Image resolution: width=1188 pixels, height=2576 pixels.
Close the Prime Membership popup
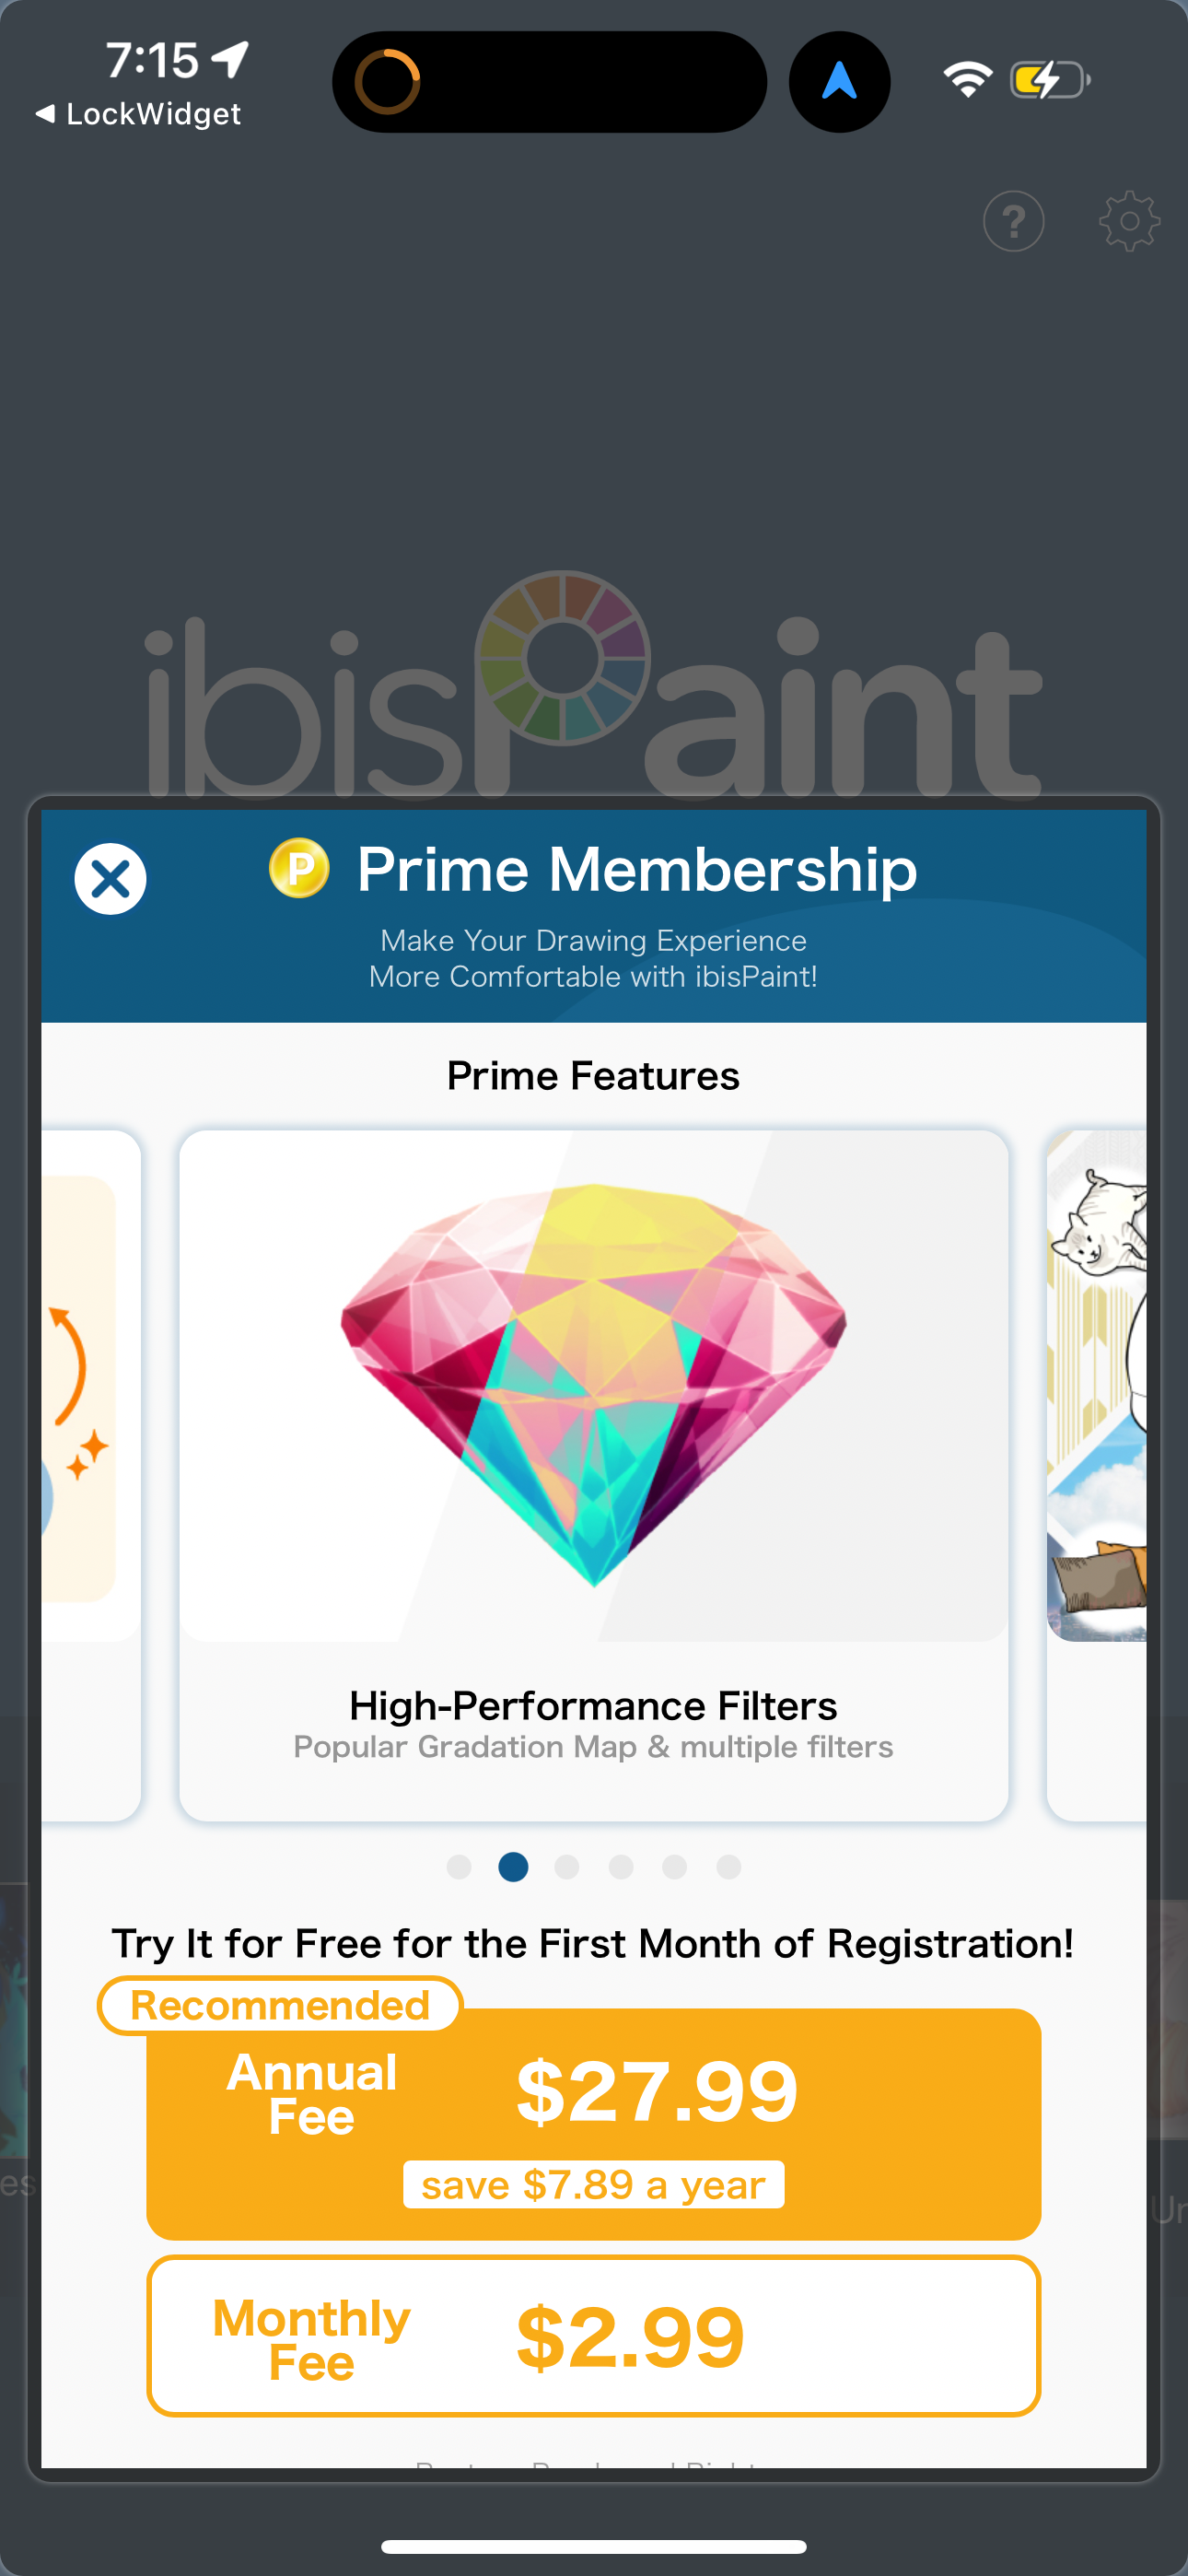coord(111,877)
